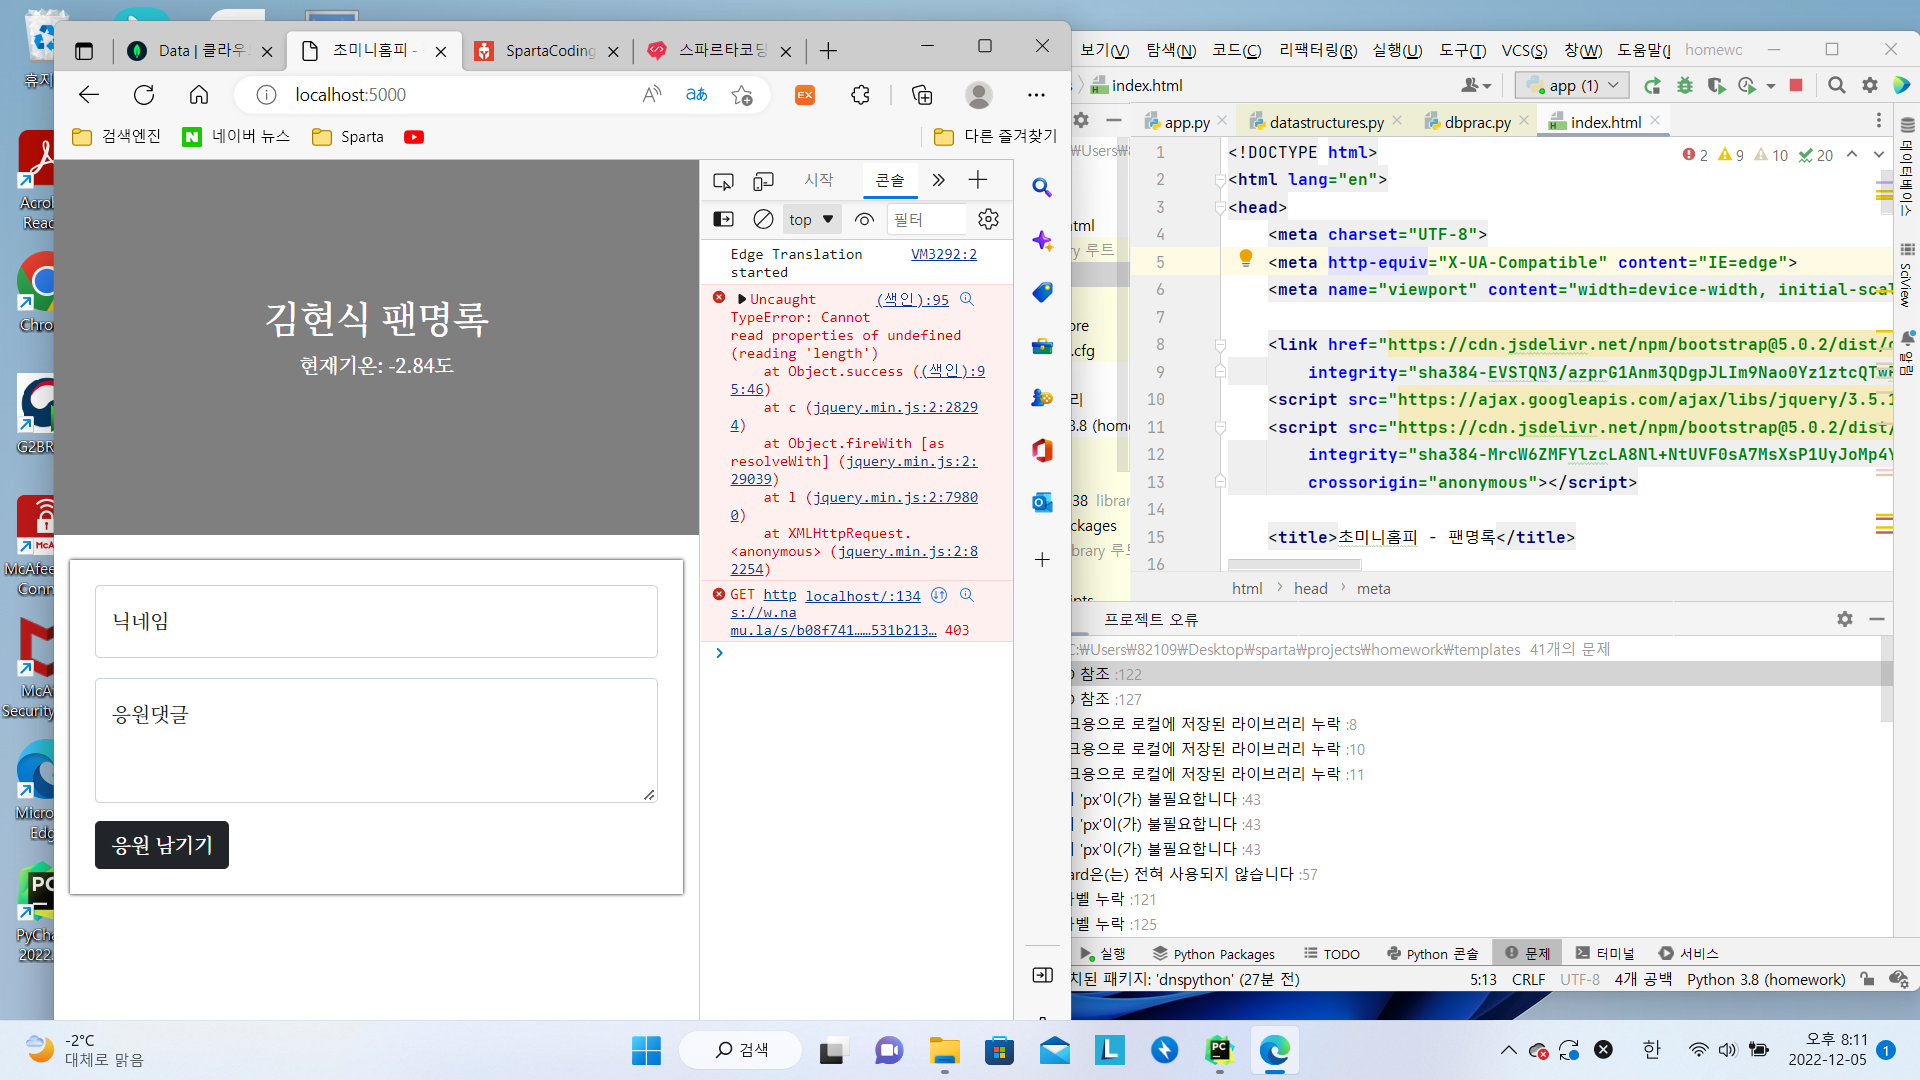This screenshot has width=1920, height=1080.
Task: Toggle the console sidebar panel
Action: [723, 219]
